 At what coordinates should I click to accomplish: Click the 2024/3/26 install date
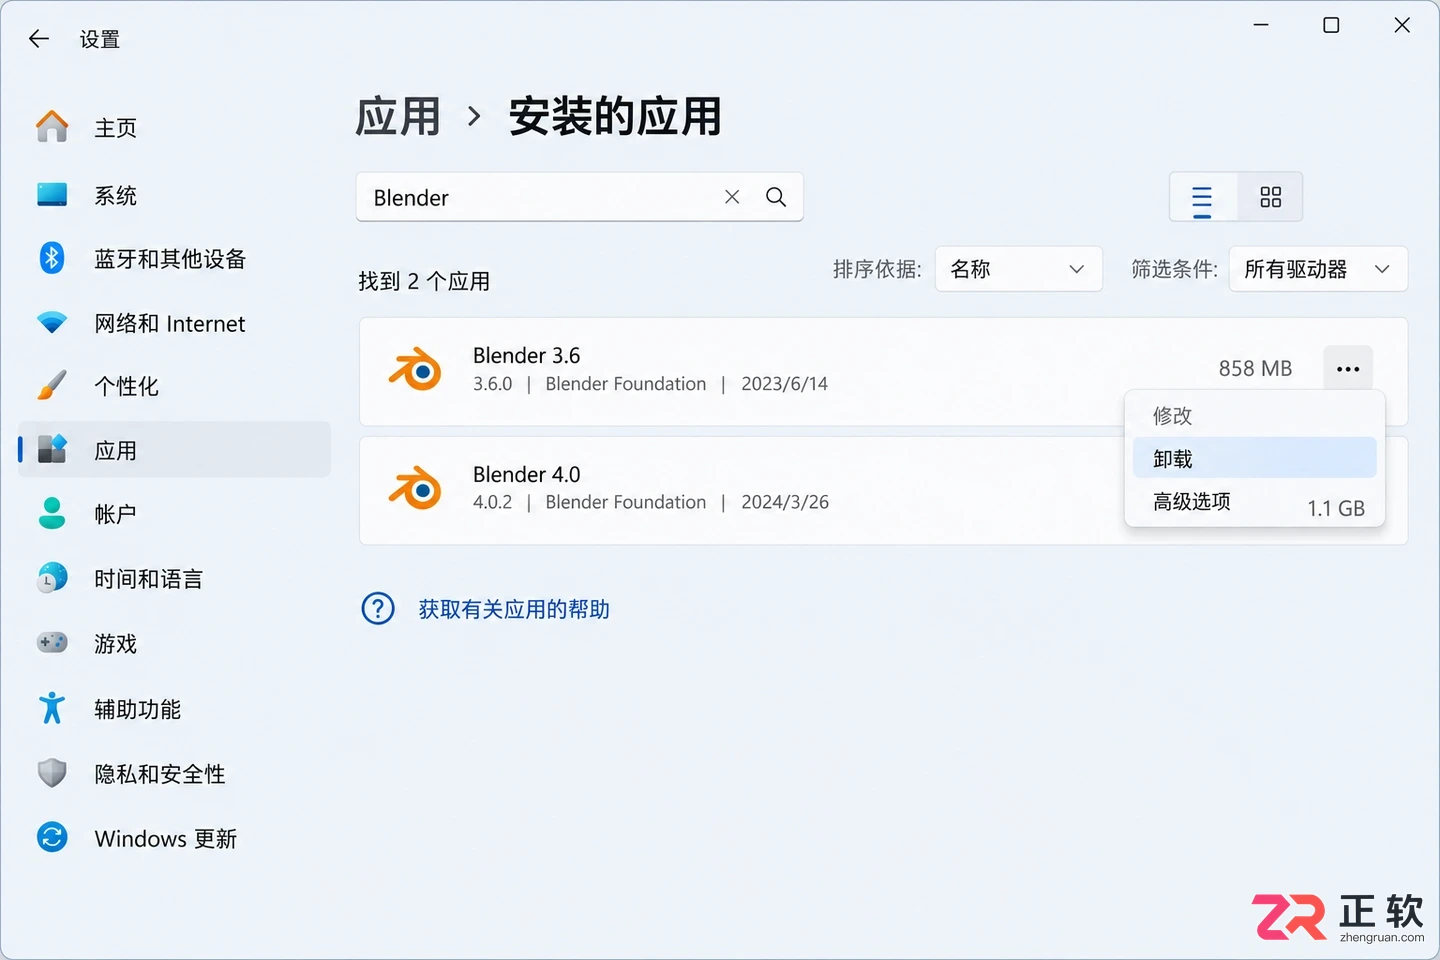click(785, 502)
